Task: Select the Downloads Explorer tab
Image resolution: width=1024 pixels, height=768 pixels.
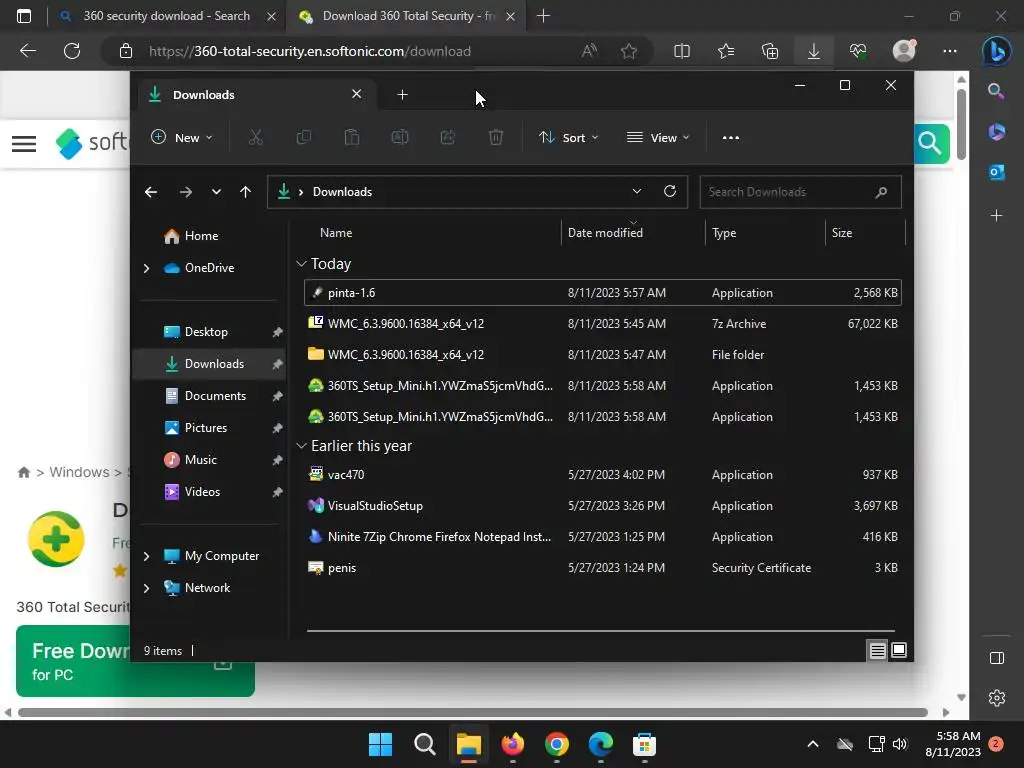Action: click(x=255, y=95)
